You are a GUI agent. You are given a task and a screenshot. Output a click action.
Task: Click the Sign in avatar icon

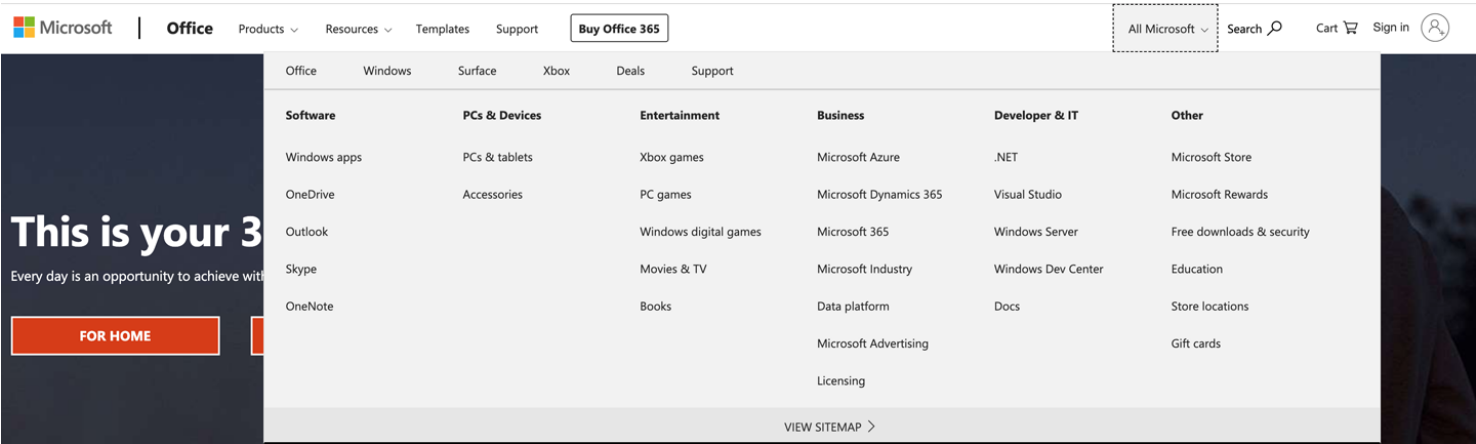click(1435, 28)
